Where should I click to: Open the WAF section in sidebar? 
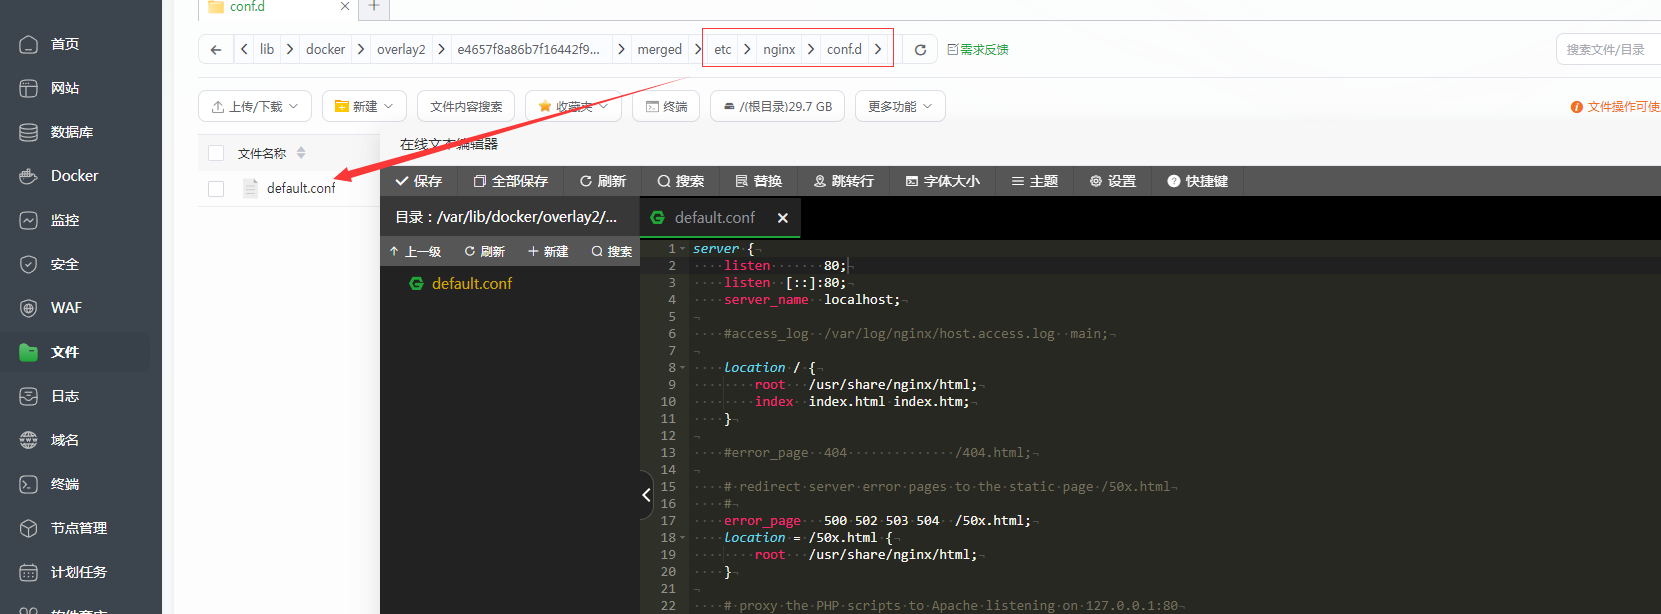66,308
